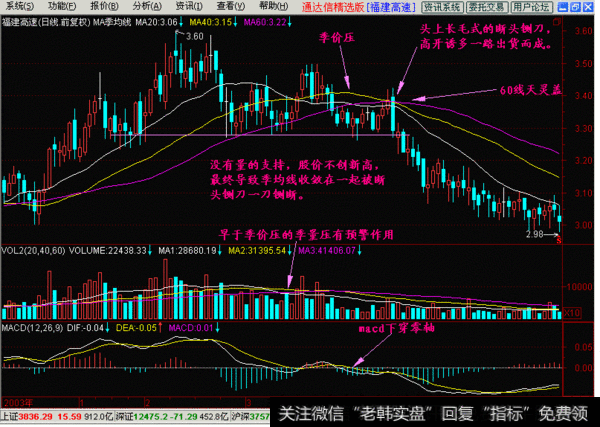Click the 委托交易 button
Image resolution: width=600 pixels, height=427 pixels.
coord(487,7)
